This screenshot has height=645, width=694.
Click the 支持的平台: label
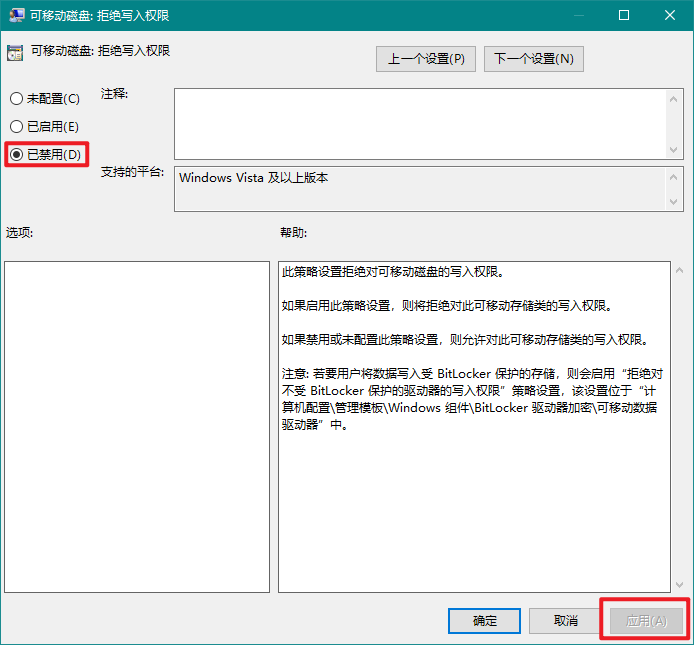click(x=132, y=172)
